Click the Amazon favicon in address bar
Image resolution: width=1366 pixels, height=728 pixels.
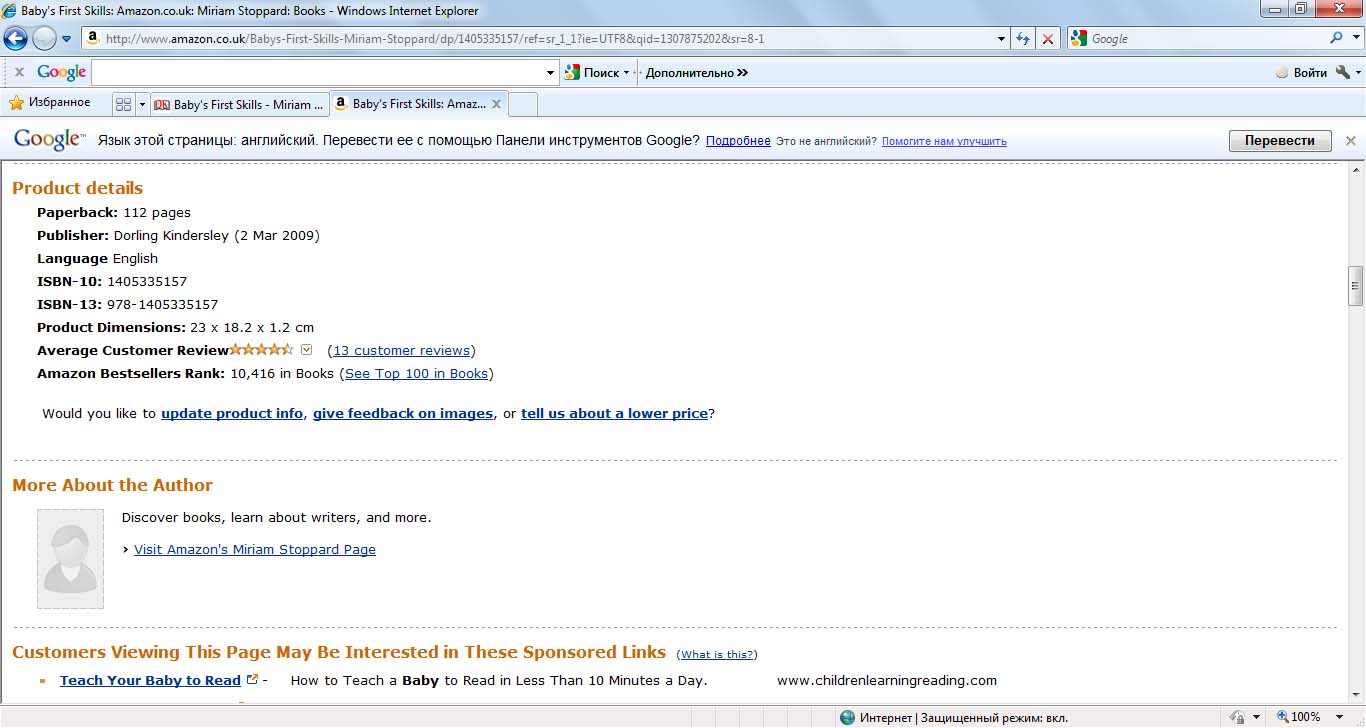pyautogui.click(x=93, y=39)
